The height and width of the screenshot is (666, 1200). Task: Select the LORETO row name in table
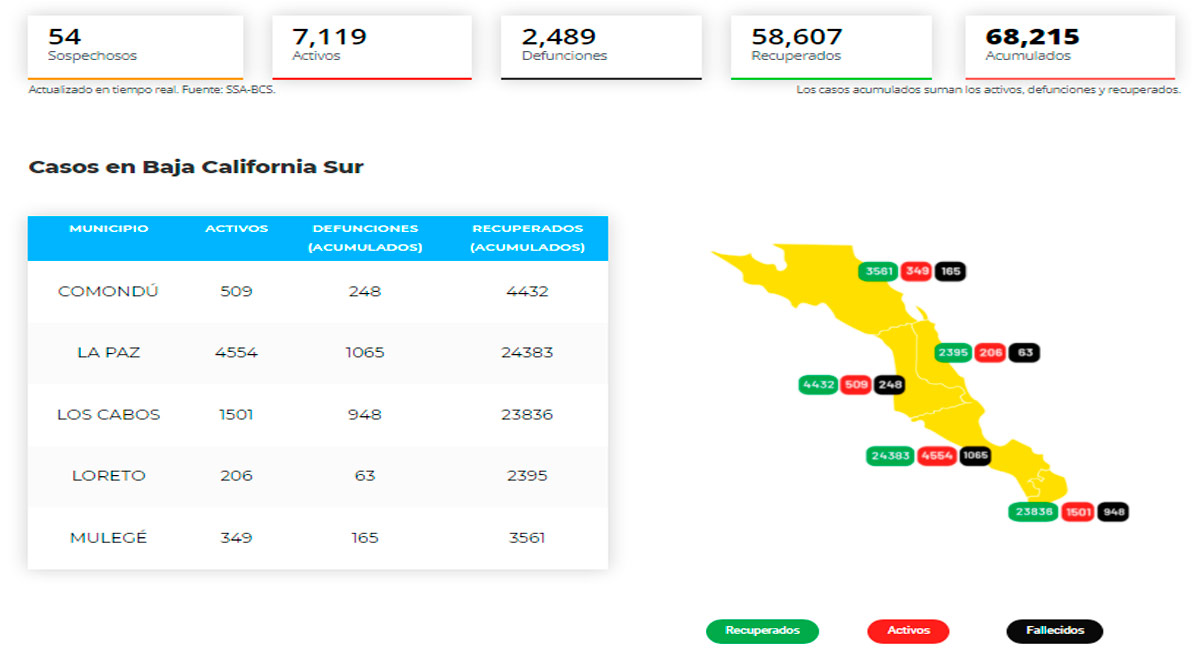109,476
